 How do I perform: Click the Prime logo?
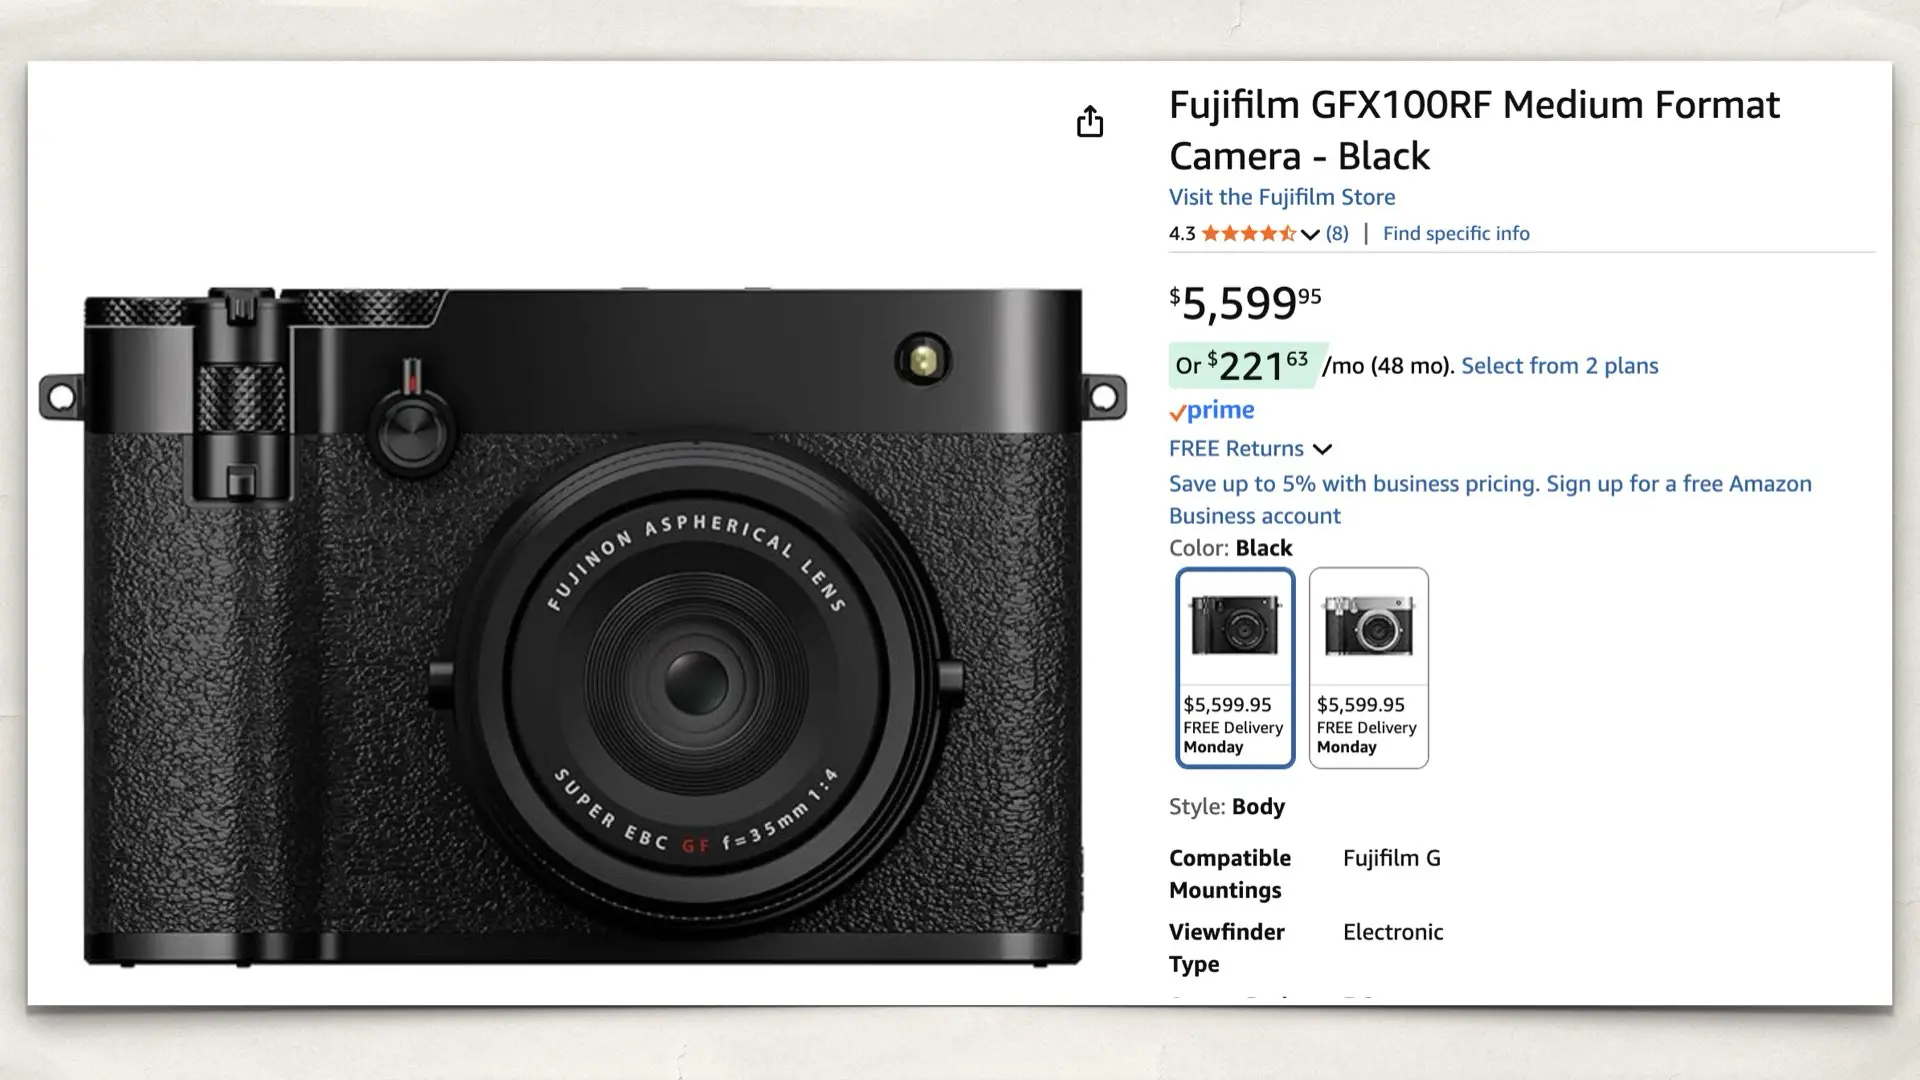click(x=1211, y=410)
